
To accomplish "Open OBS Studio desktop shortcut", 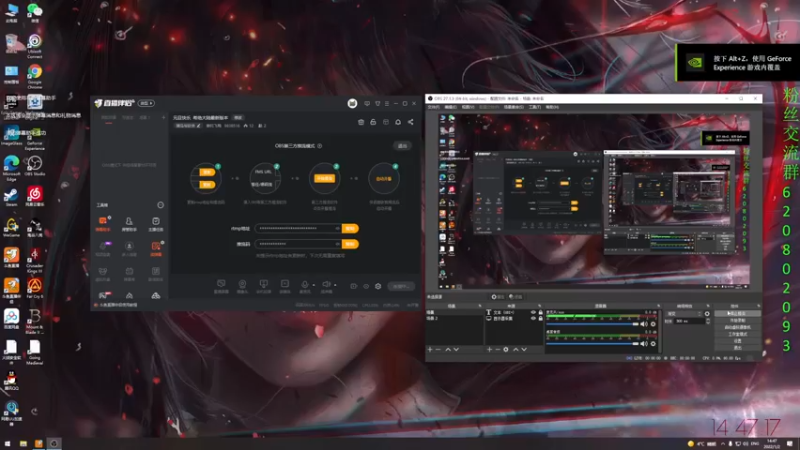I will coord(35,166).
